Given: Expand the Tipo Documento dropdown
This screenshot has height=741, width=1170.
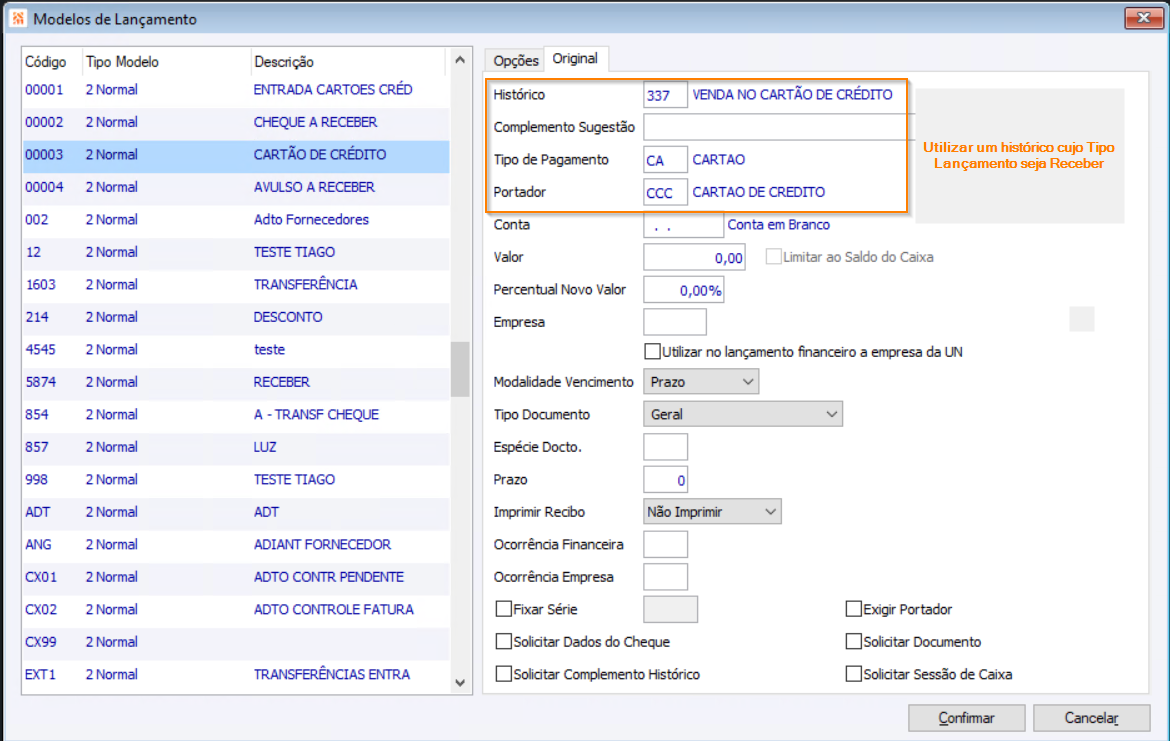Looking at the screenshot, I should tap(743, 414).
